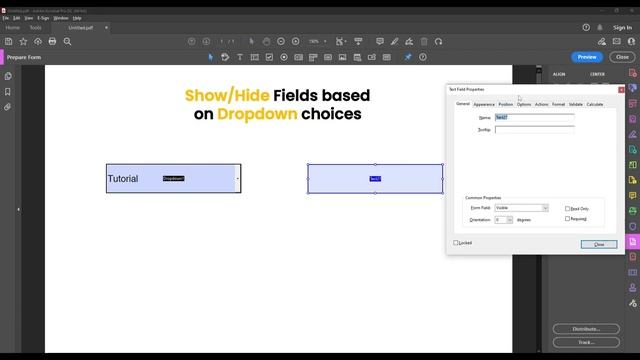
Task: Choose the Select Object arrow tool
Action: [x=211, y=57]
